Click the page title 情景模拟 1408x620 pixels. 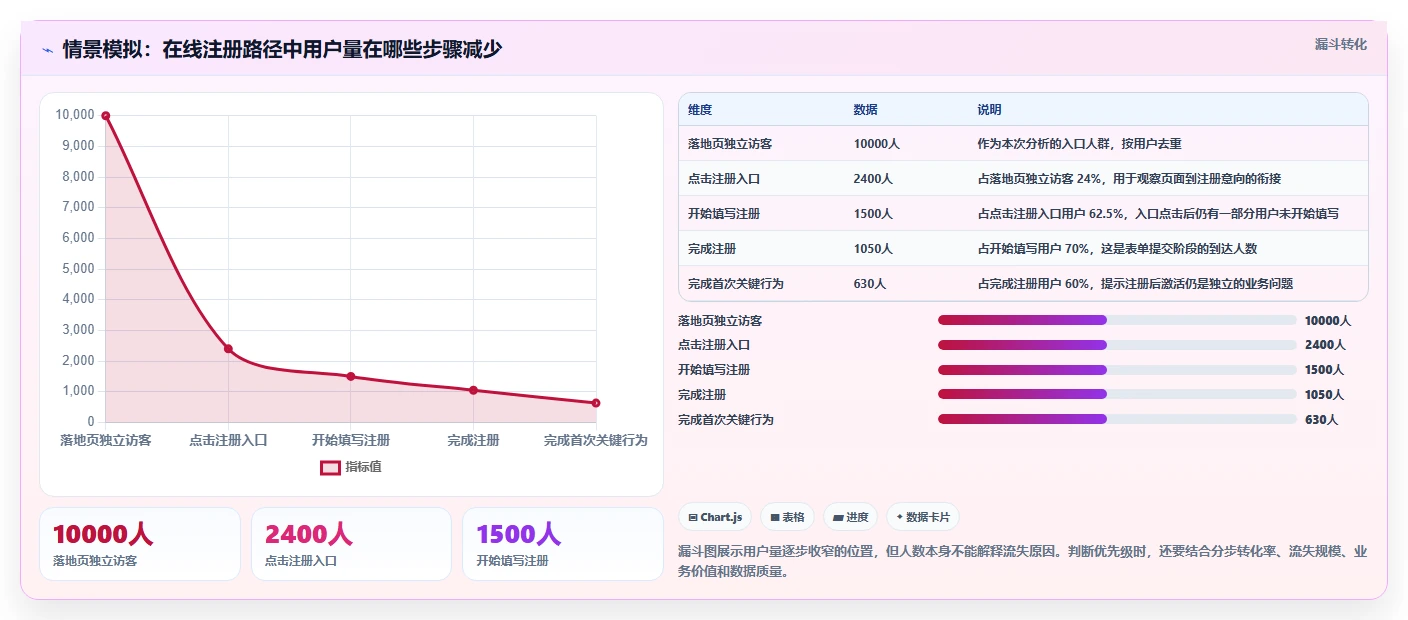[281, 49]
